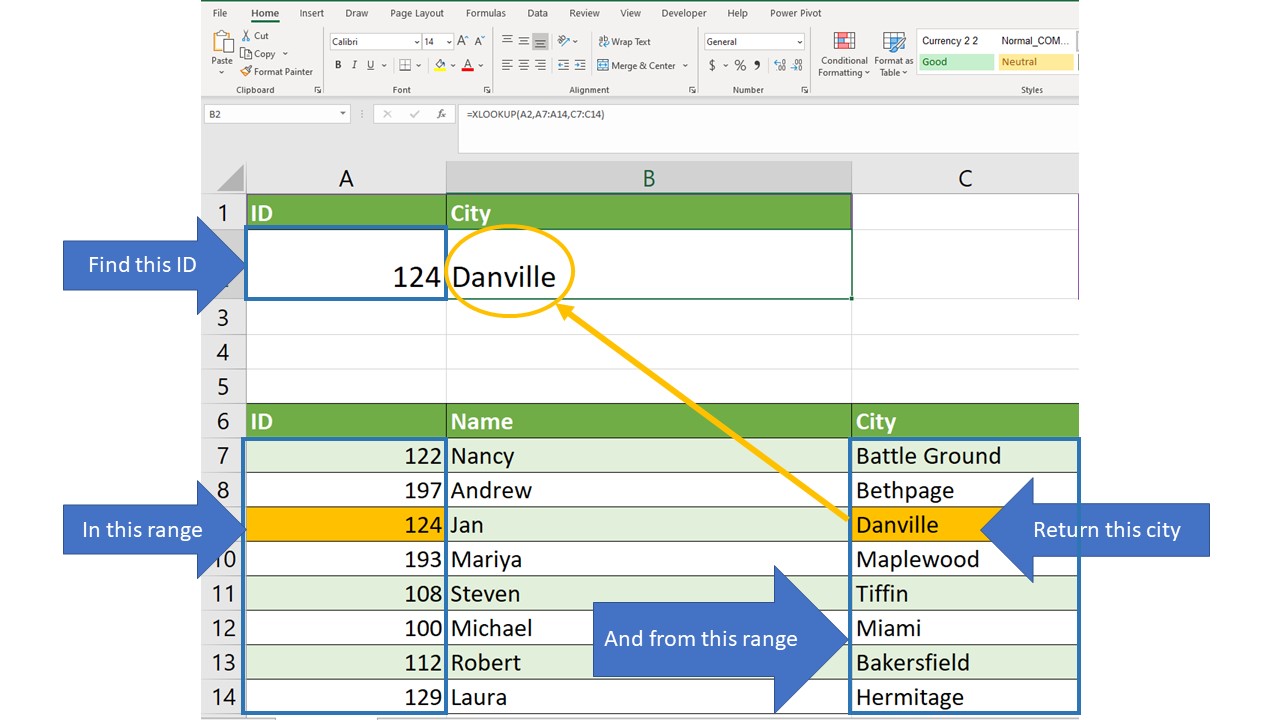Open the General number format dropdown
The image size is (1280, 720).
click(x=799, y=42)
